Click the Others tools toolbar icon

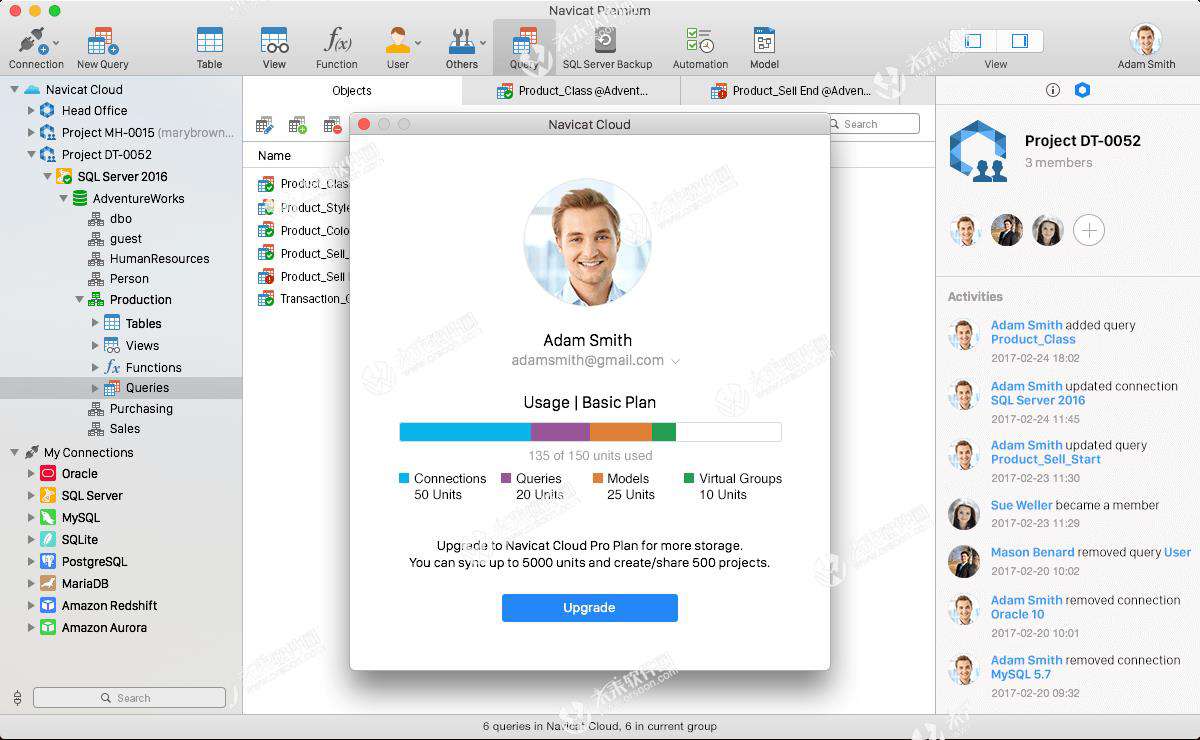461,41
